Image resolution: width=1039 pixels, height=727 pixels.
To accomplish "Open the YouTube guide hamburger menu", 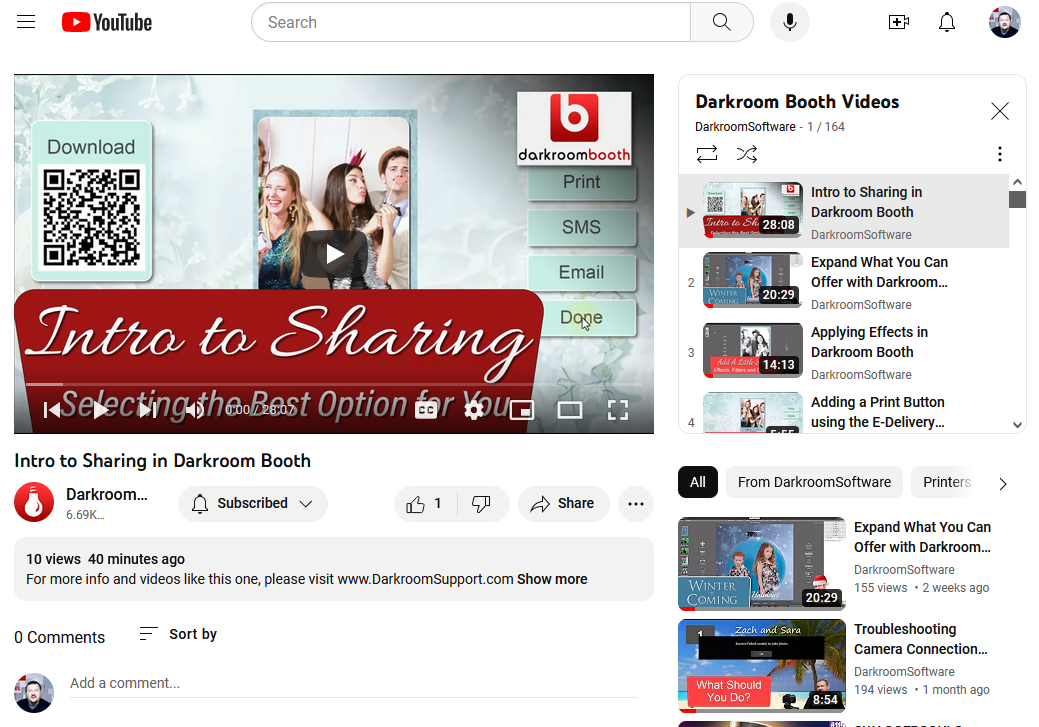I will pos(26,22).
